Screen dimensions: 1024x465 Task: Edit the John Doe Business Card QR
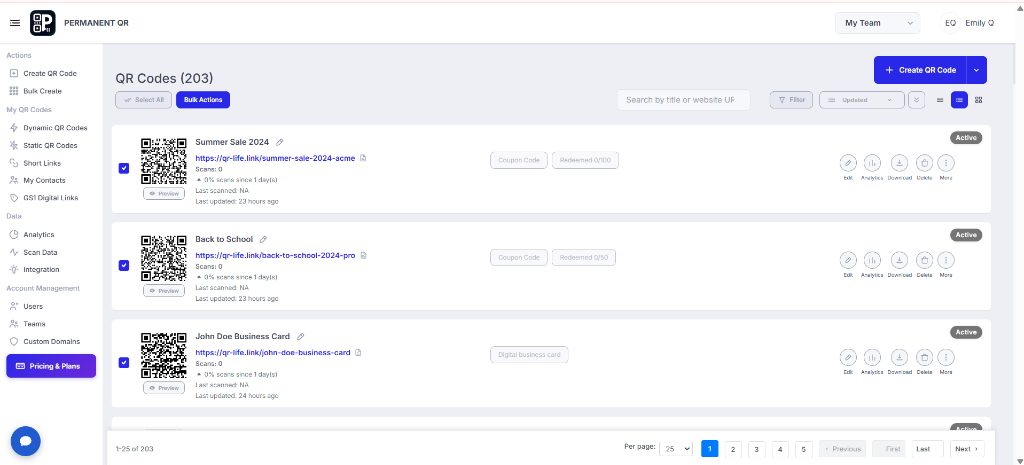848,357
